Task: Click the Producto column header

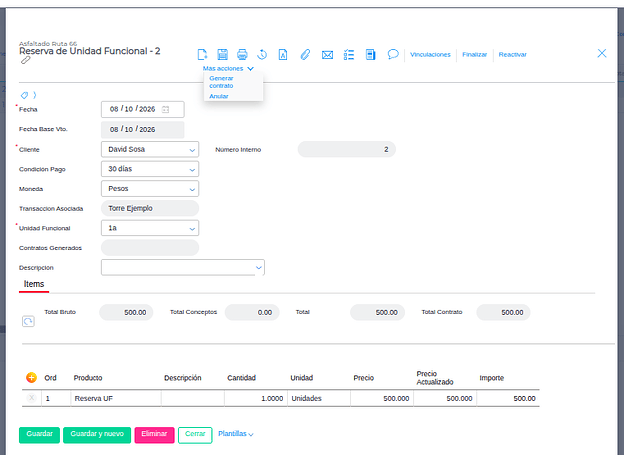Action: tap(88, 378)
